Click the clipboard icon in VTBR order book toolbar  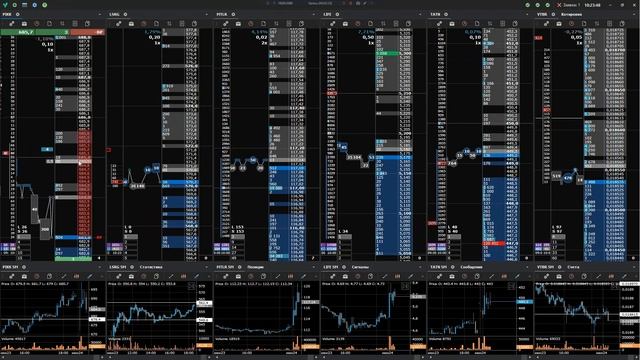(622, 24)
